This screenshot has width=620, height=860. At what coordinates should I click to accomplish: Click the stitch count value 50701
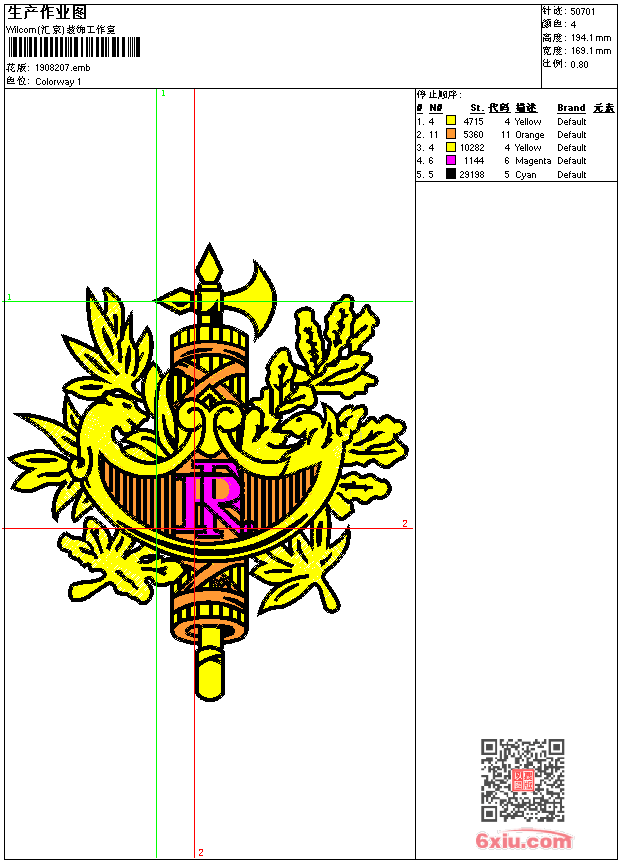[583, 12]
